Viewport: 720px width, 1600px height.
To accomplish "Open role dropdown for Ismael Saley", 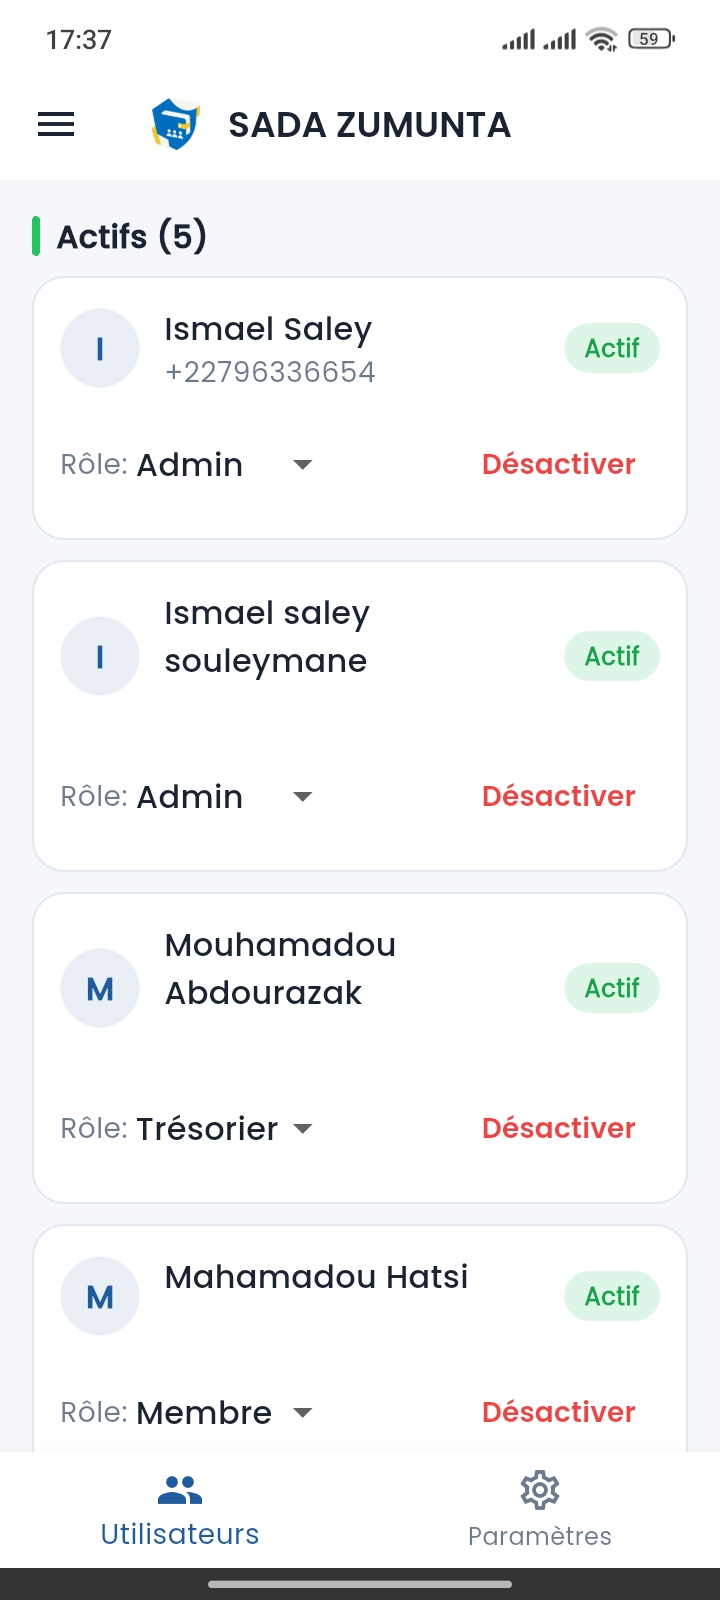I will 302,465.
